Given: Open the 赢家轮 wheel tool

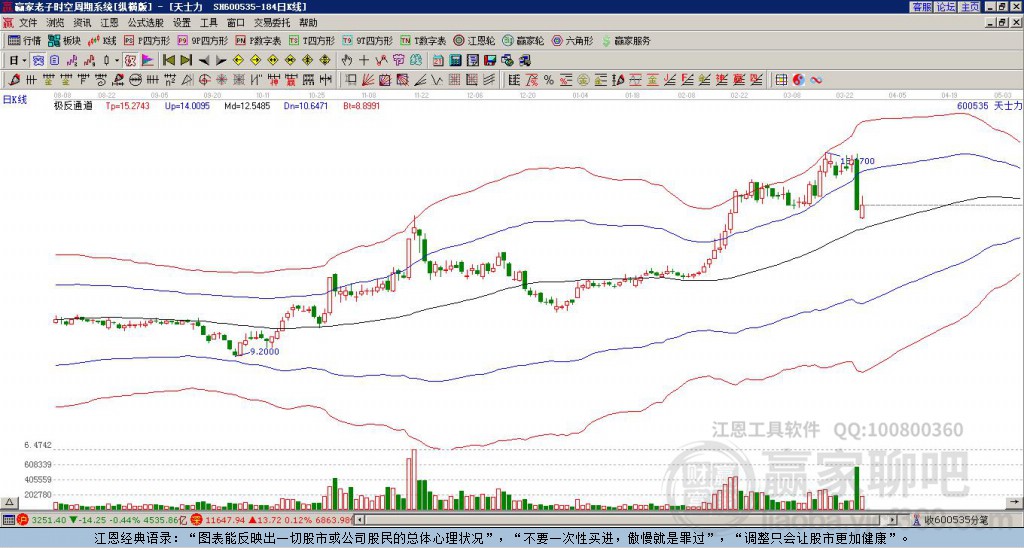Looking at the screenshot, I should click(523, 40).
